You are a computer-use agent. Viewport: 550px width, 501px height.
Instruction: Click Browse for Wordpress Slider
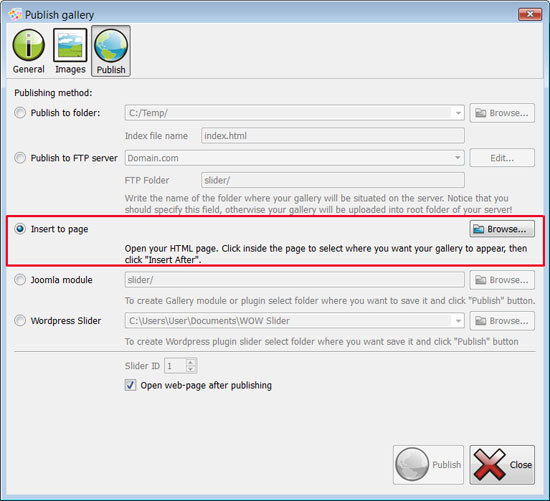[x=502, y=321]
